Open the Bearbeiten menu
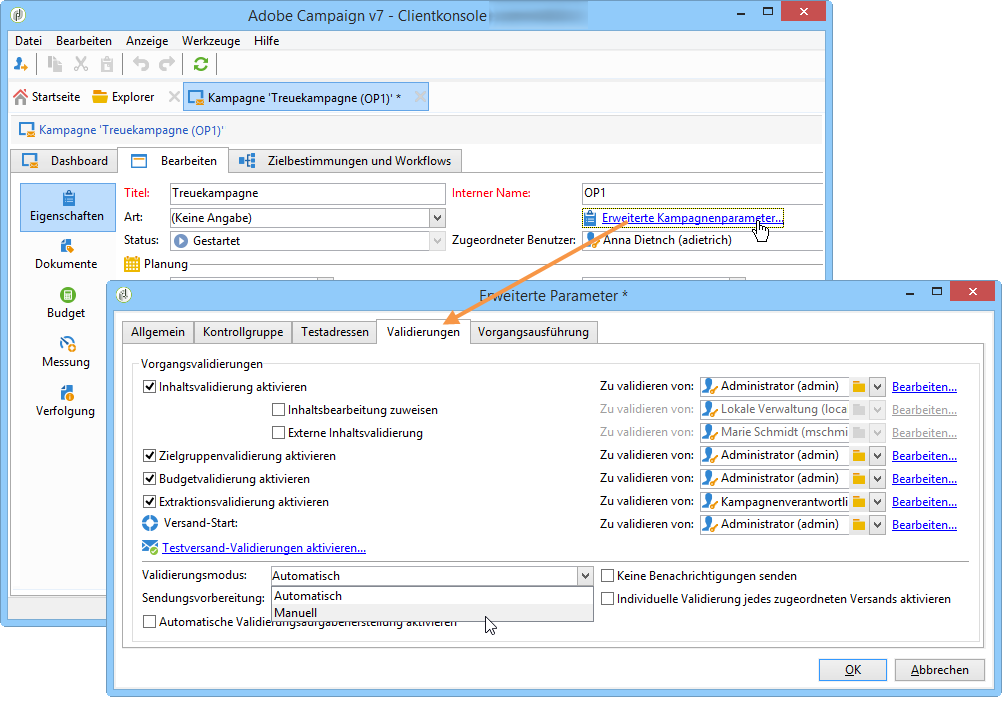This screenshot has height=707, width=1002. tap(84, 41)
